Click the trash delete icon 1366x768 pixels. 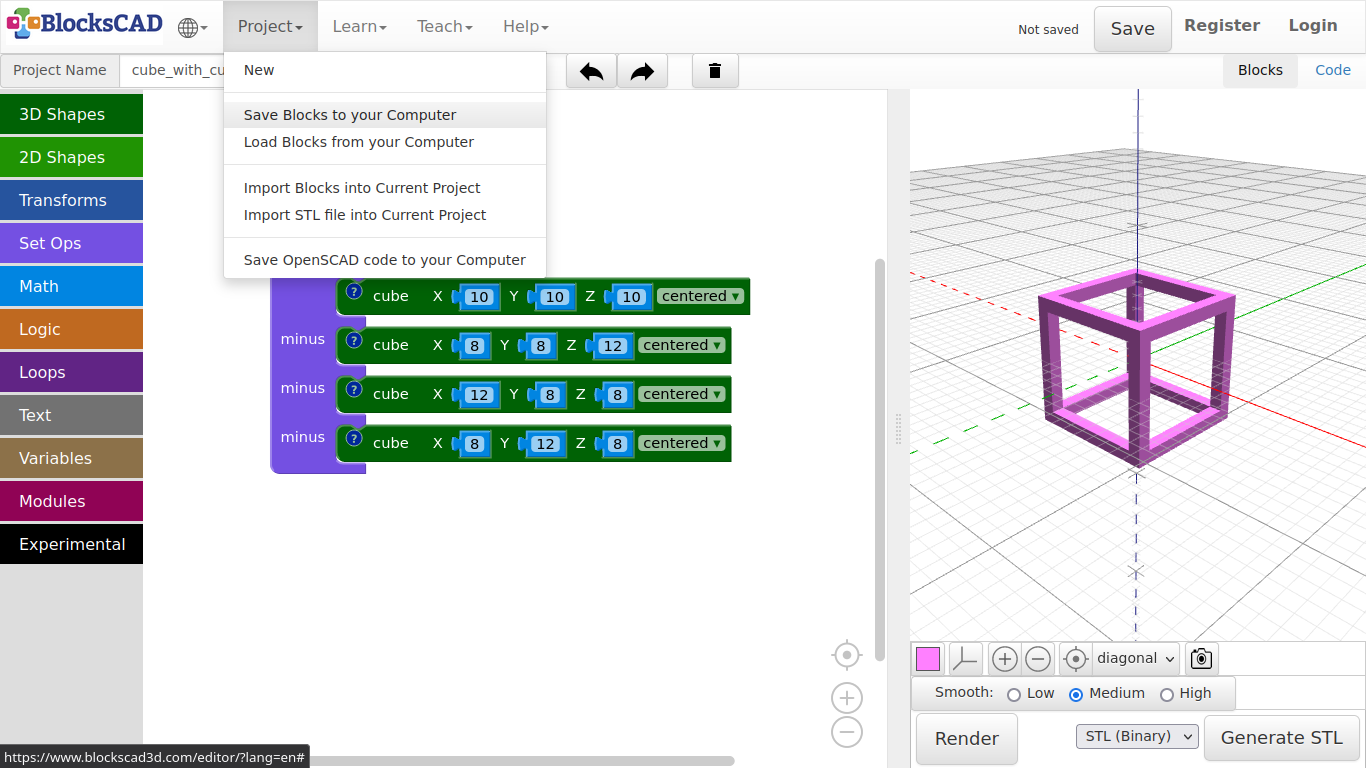[715, 71]
